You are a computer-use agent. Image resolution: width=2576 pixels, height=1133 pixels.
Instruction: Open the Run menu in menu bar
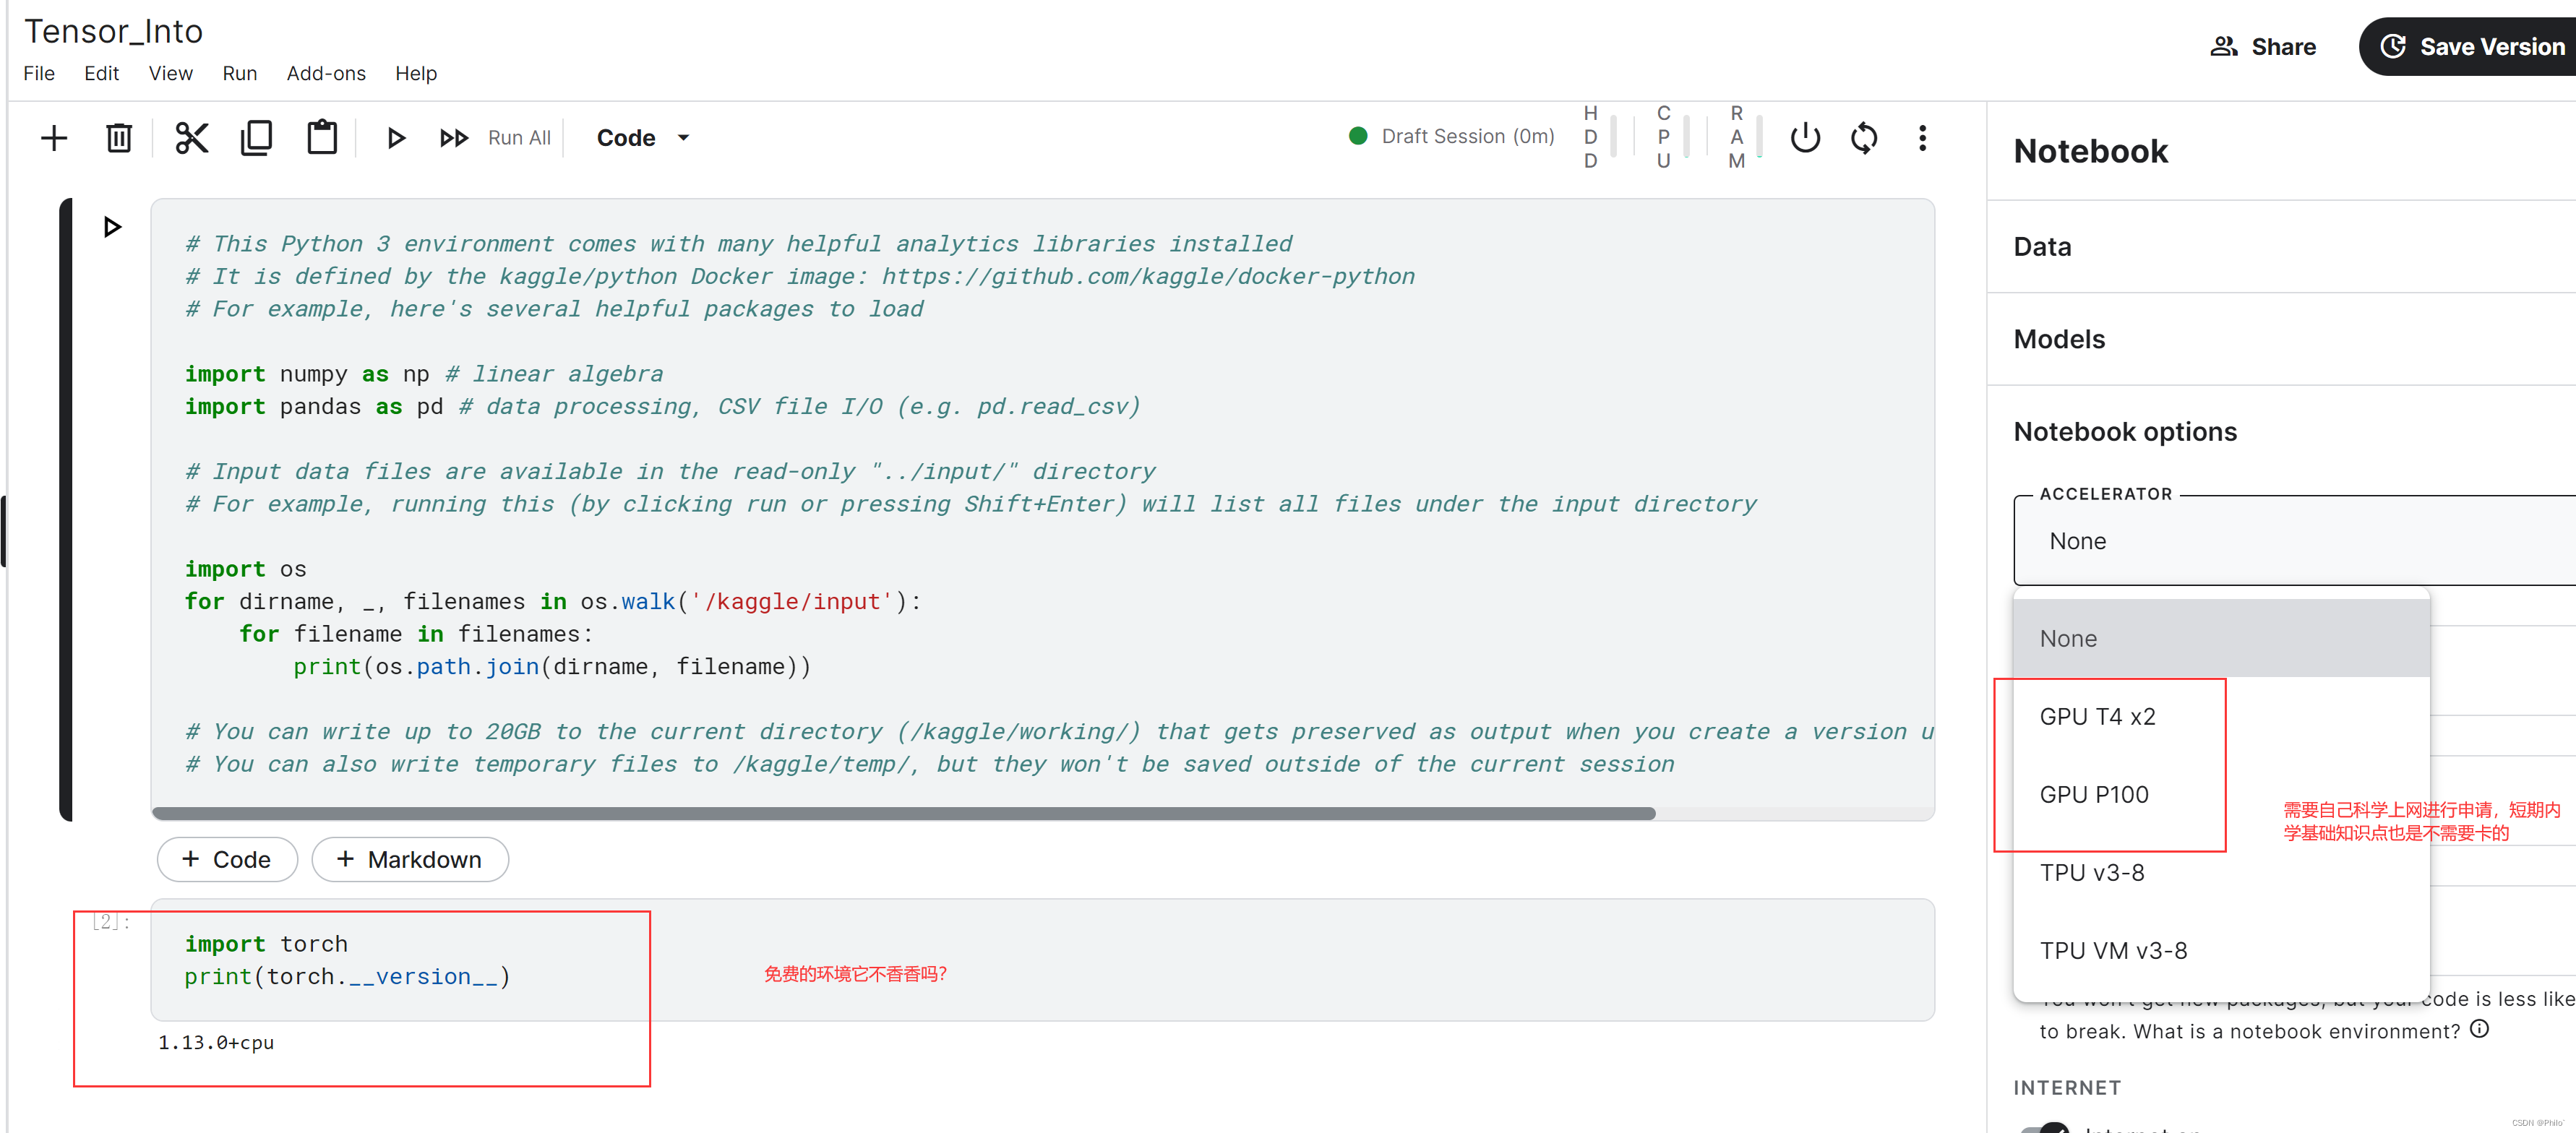click(235, 72)
